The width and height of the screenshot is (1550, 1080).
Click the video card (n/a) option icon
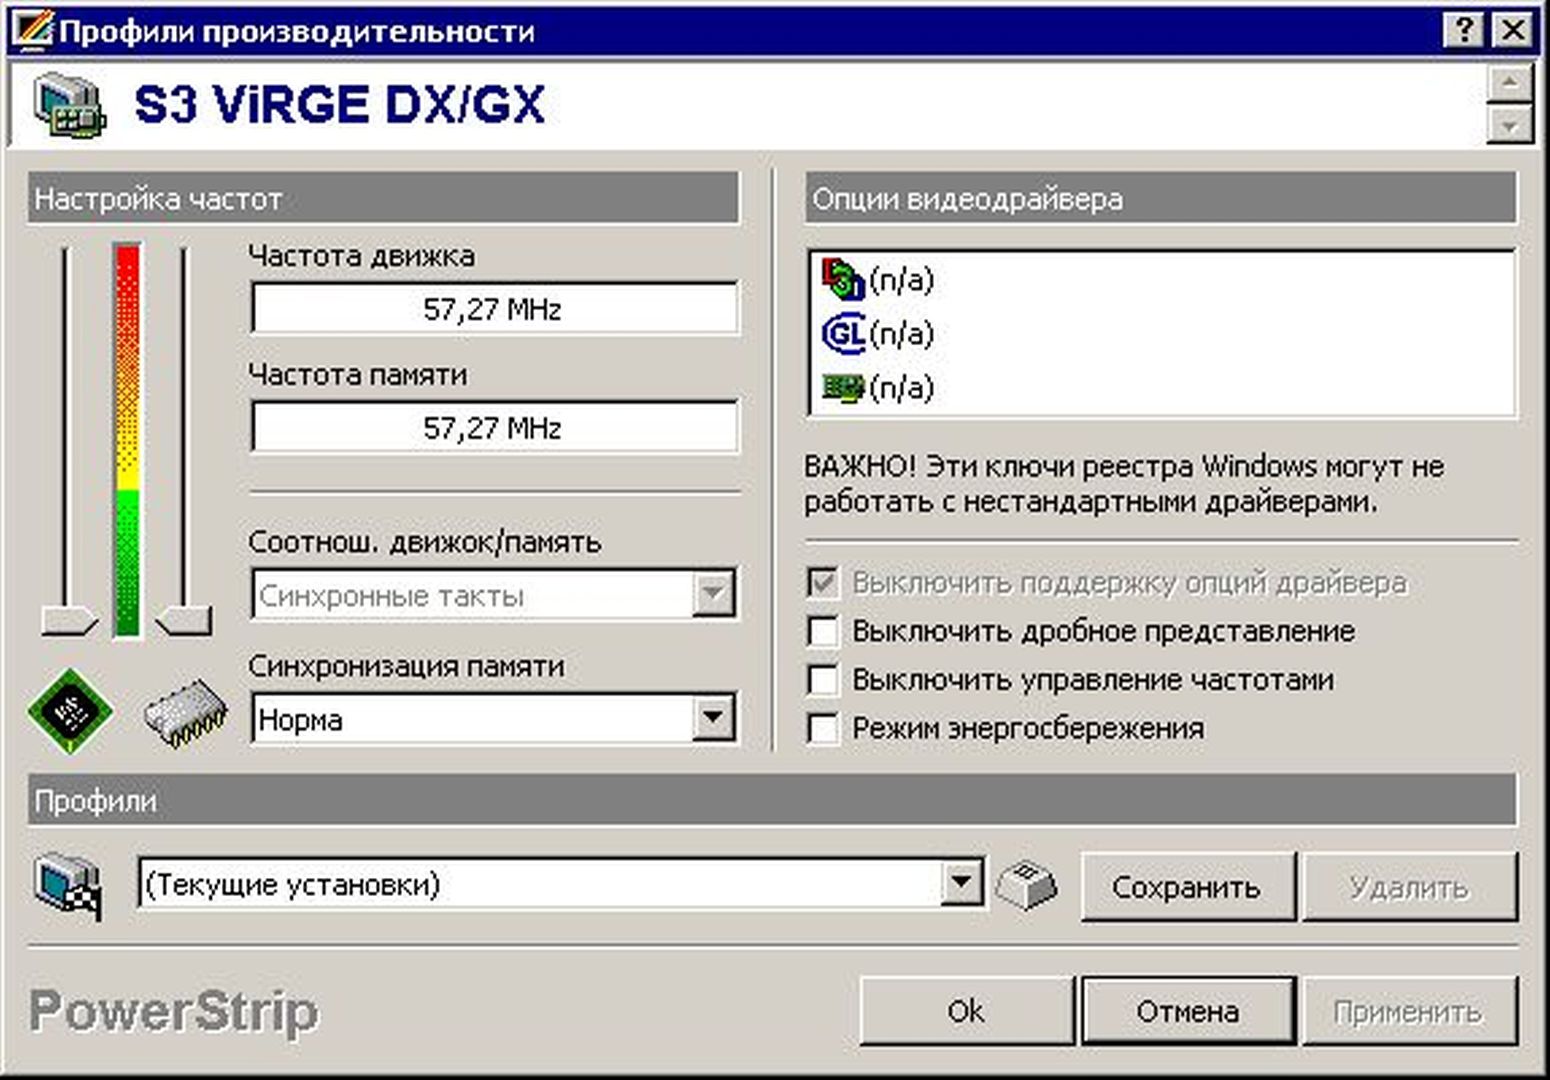click(843, 387)
